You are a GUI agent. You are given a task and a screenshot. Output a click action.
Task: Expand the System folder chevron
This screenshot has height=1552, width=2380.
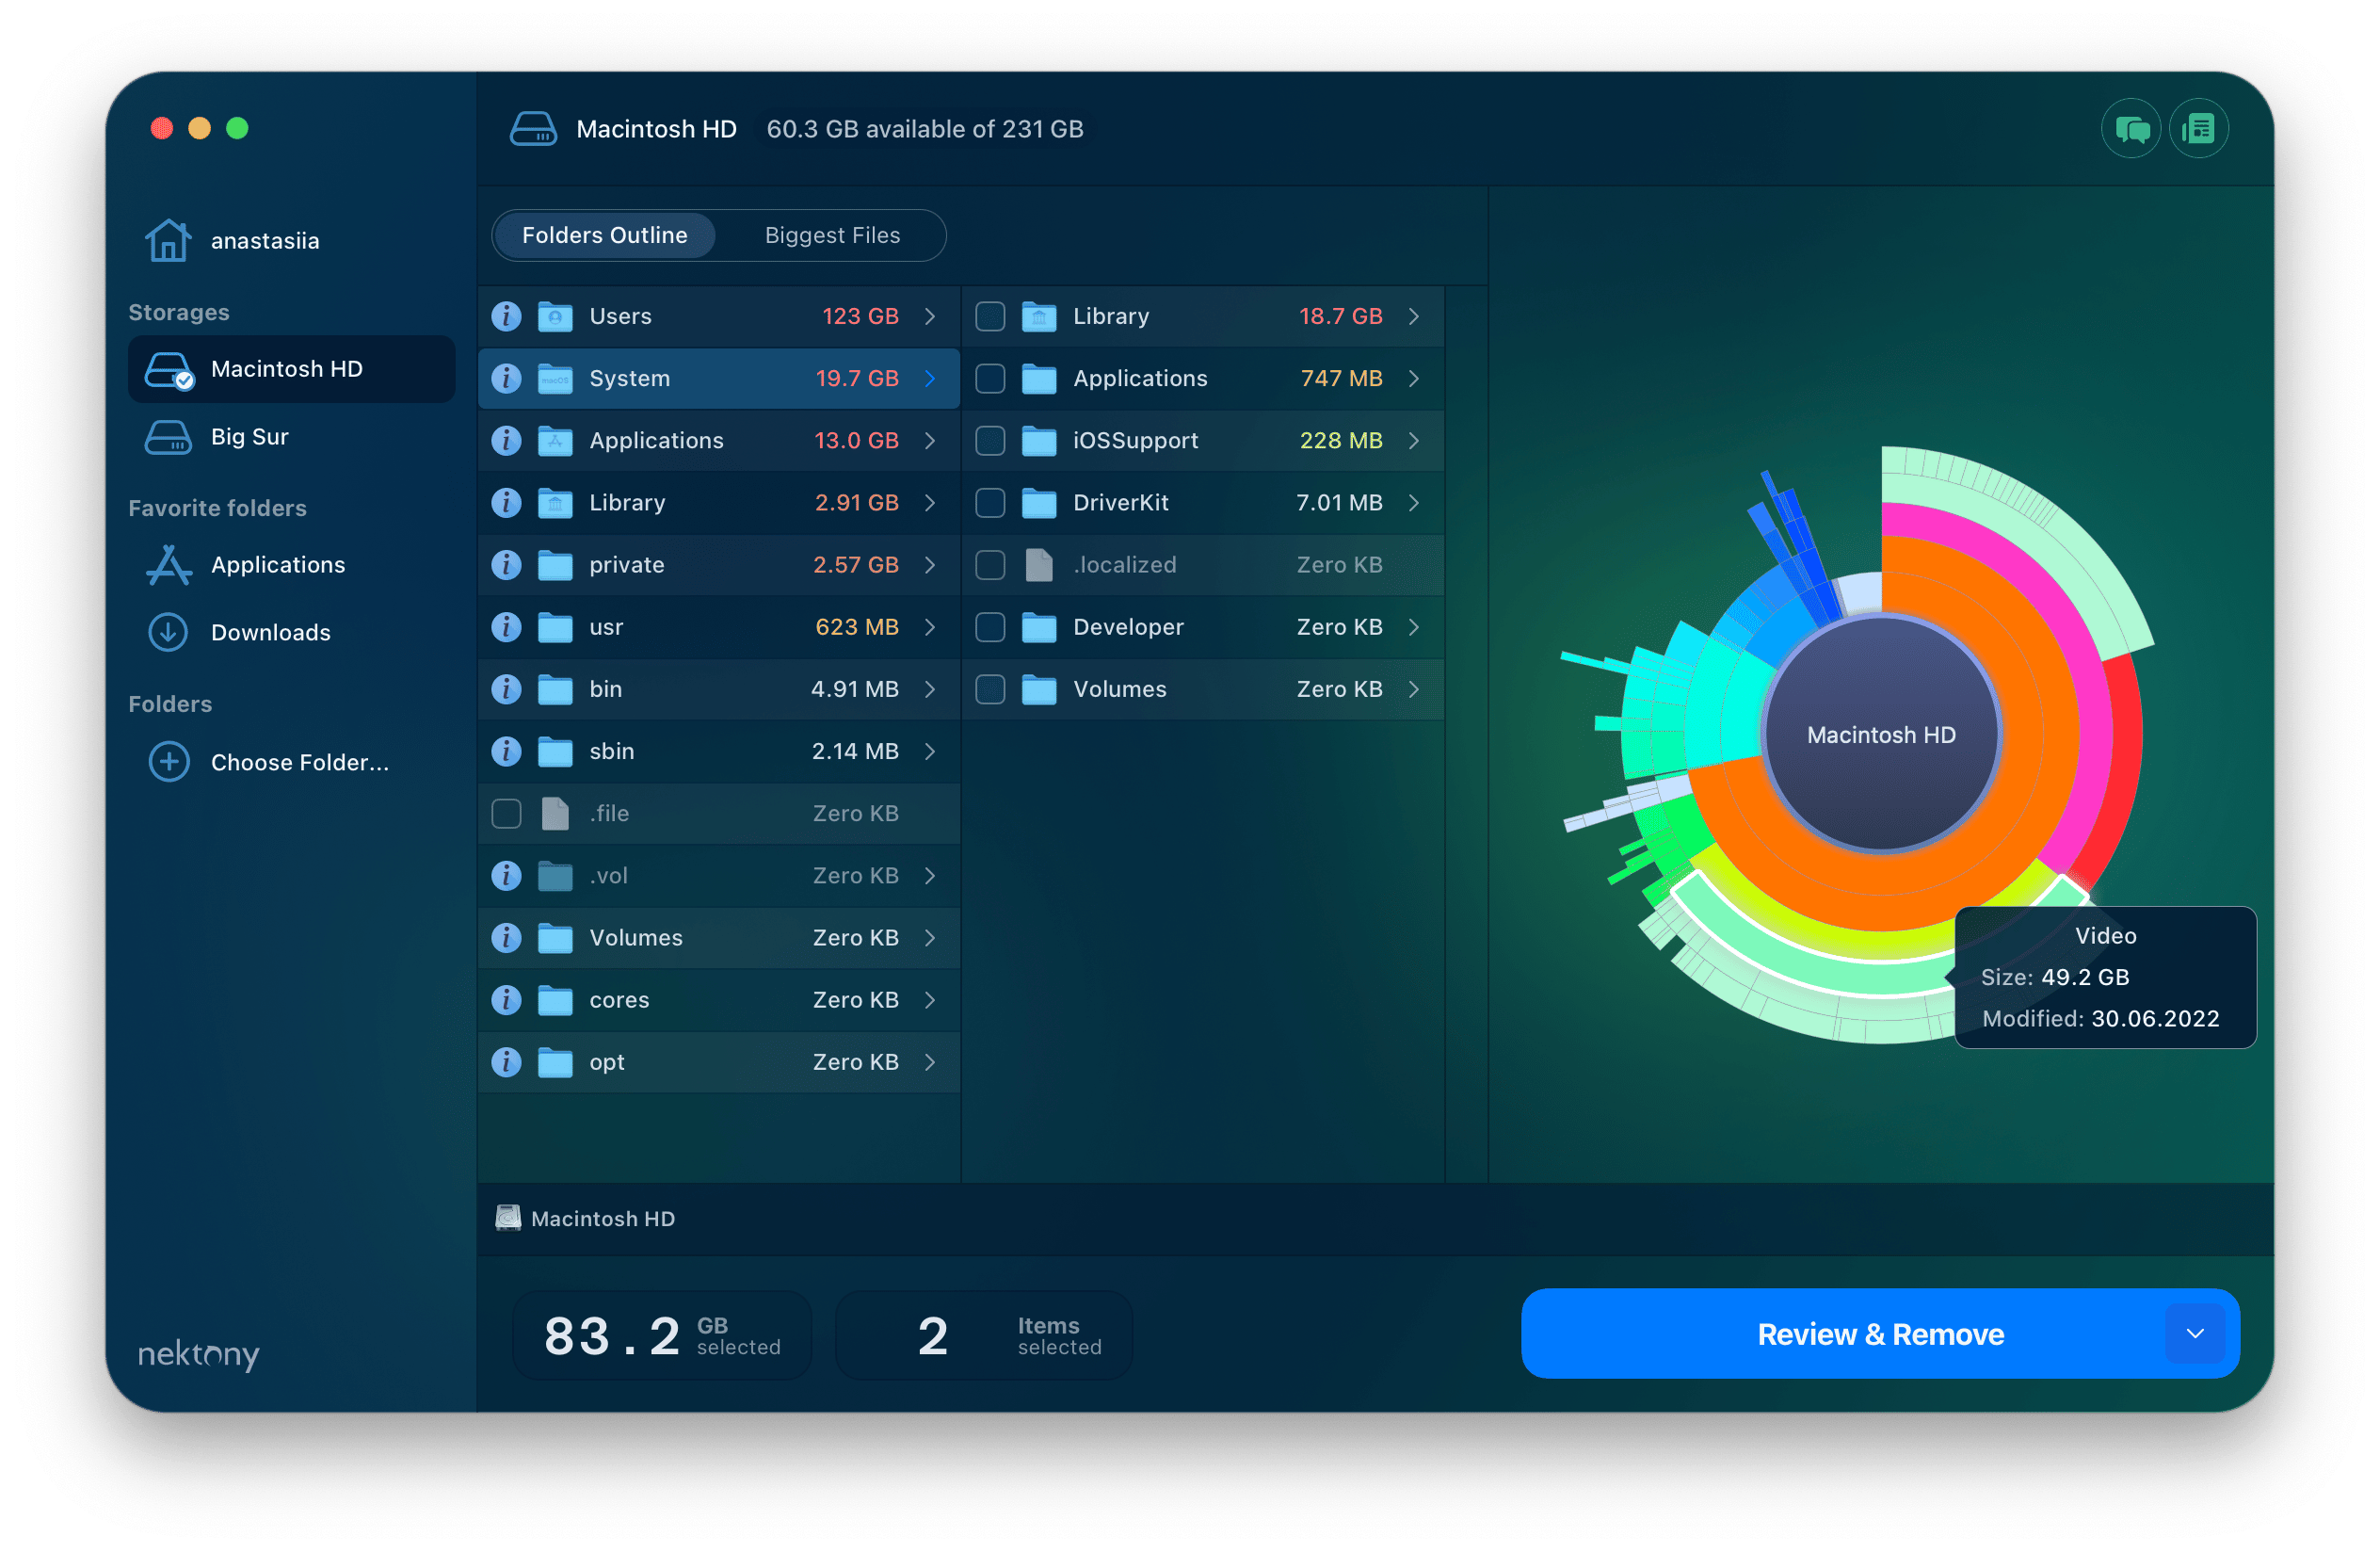point(930,378)
